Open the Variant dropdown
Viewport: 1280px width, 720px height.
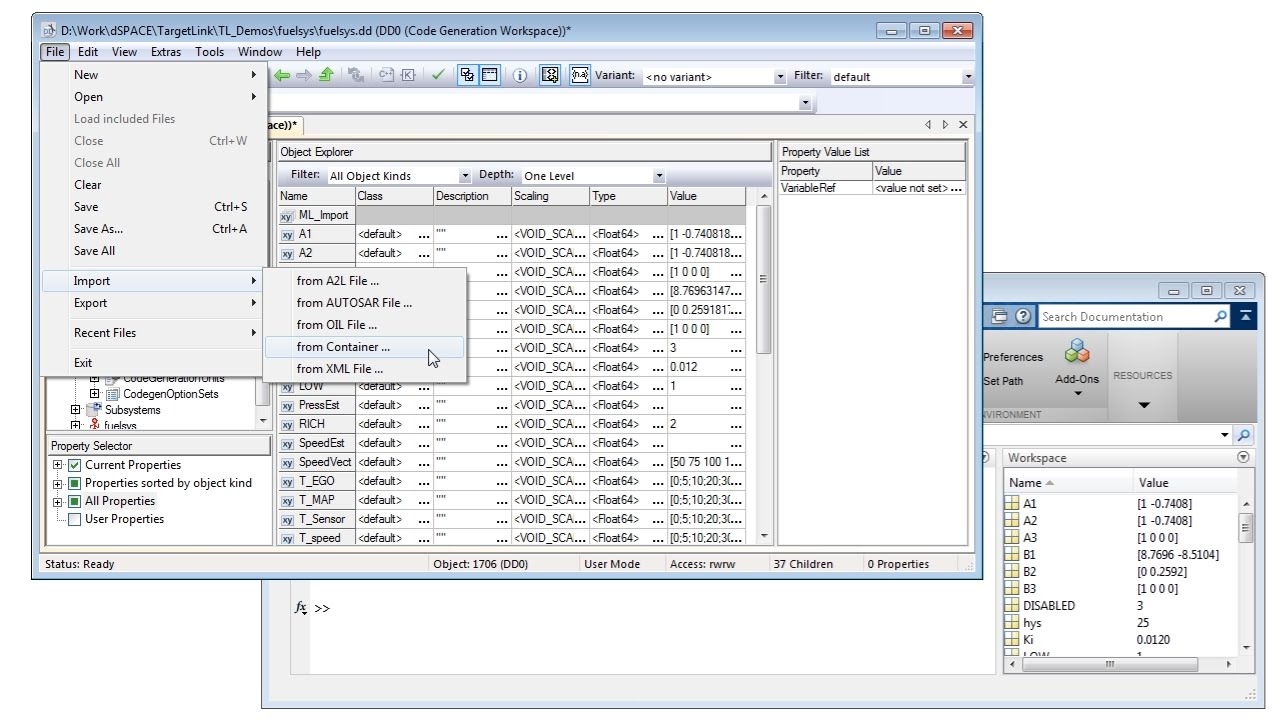point(780,77)
